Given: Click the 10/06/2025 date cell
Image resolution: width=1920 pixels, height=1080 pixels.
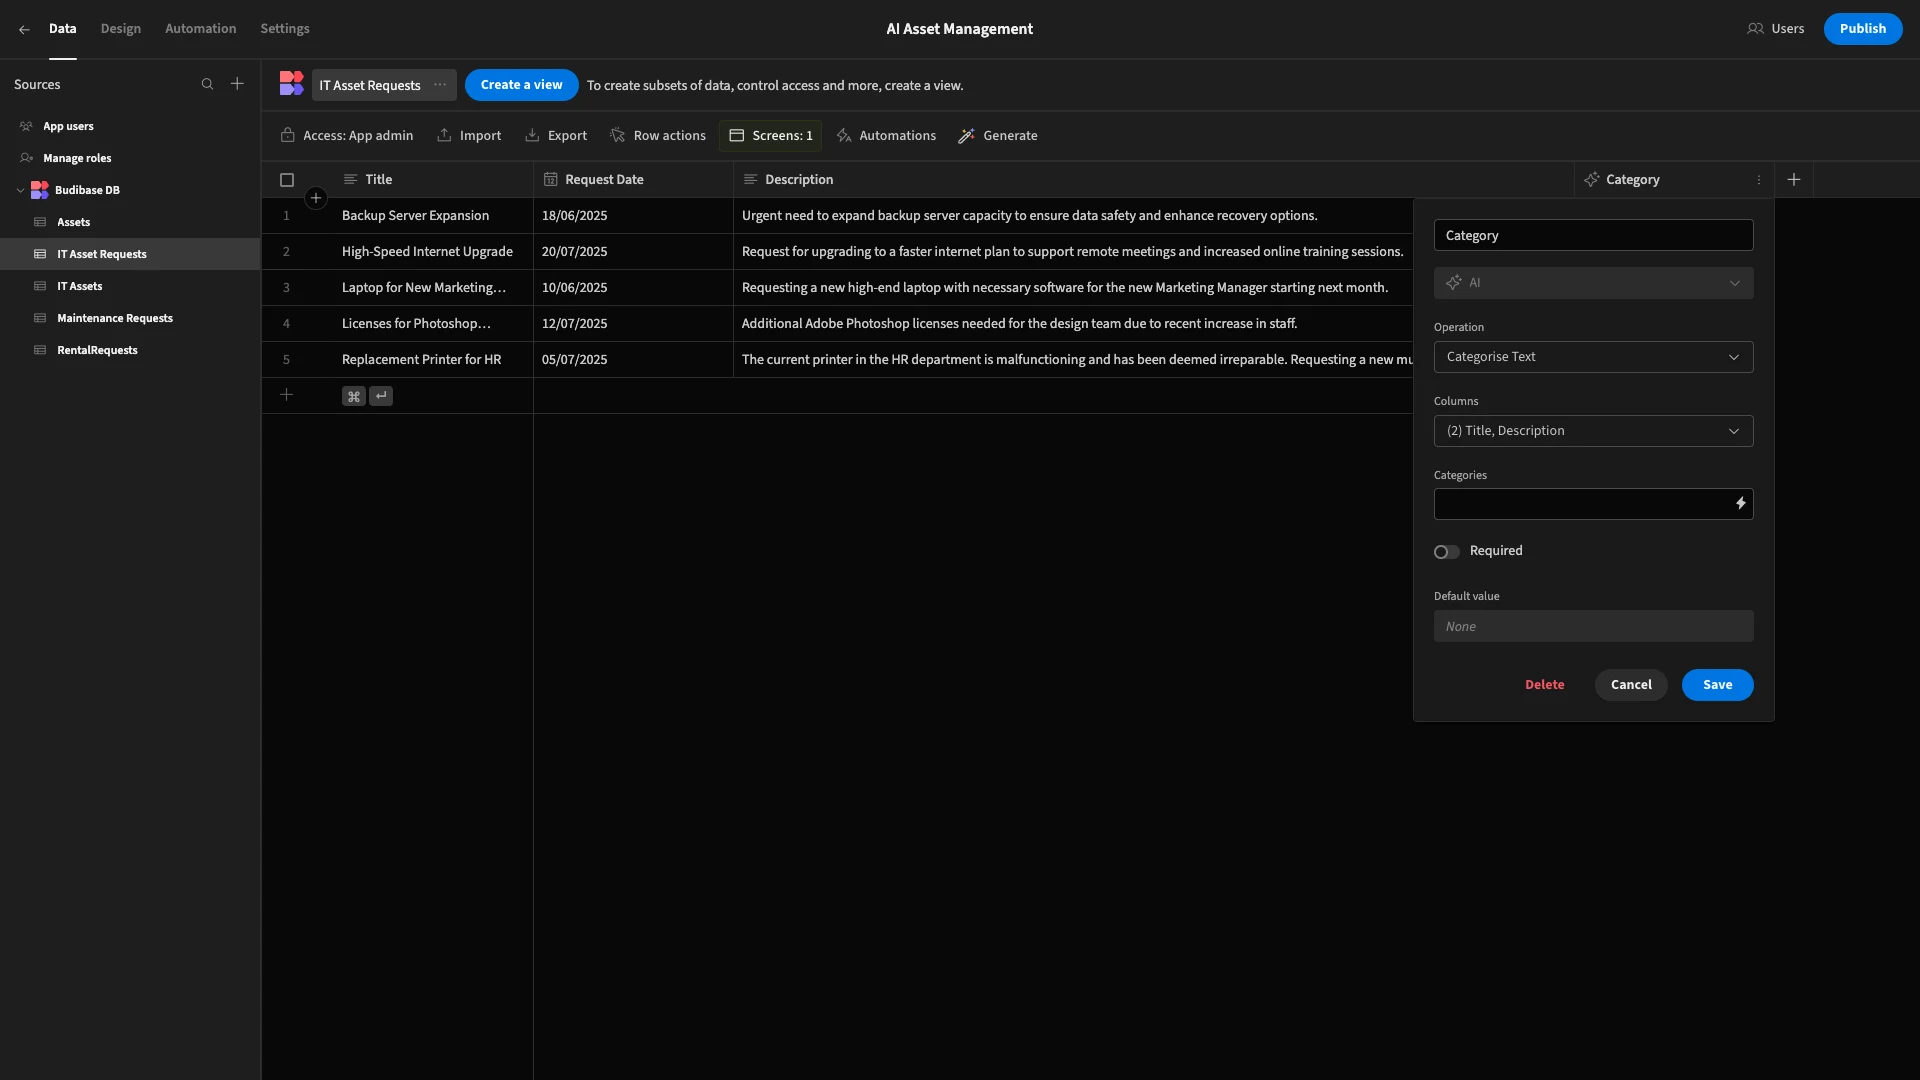Looking at the screenshot, I should click(x=633, y=288).
